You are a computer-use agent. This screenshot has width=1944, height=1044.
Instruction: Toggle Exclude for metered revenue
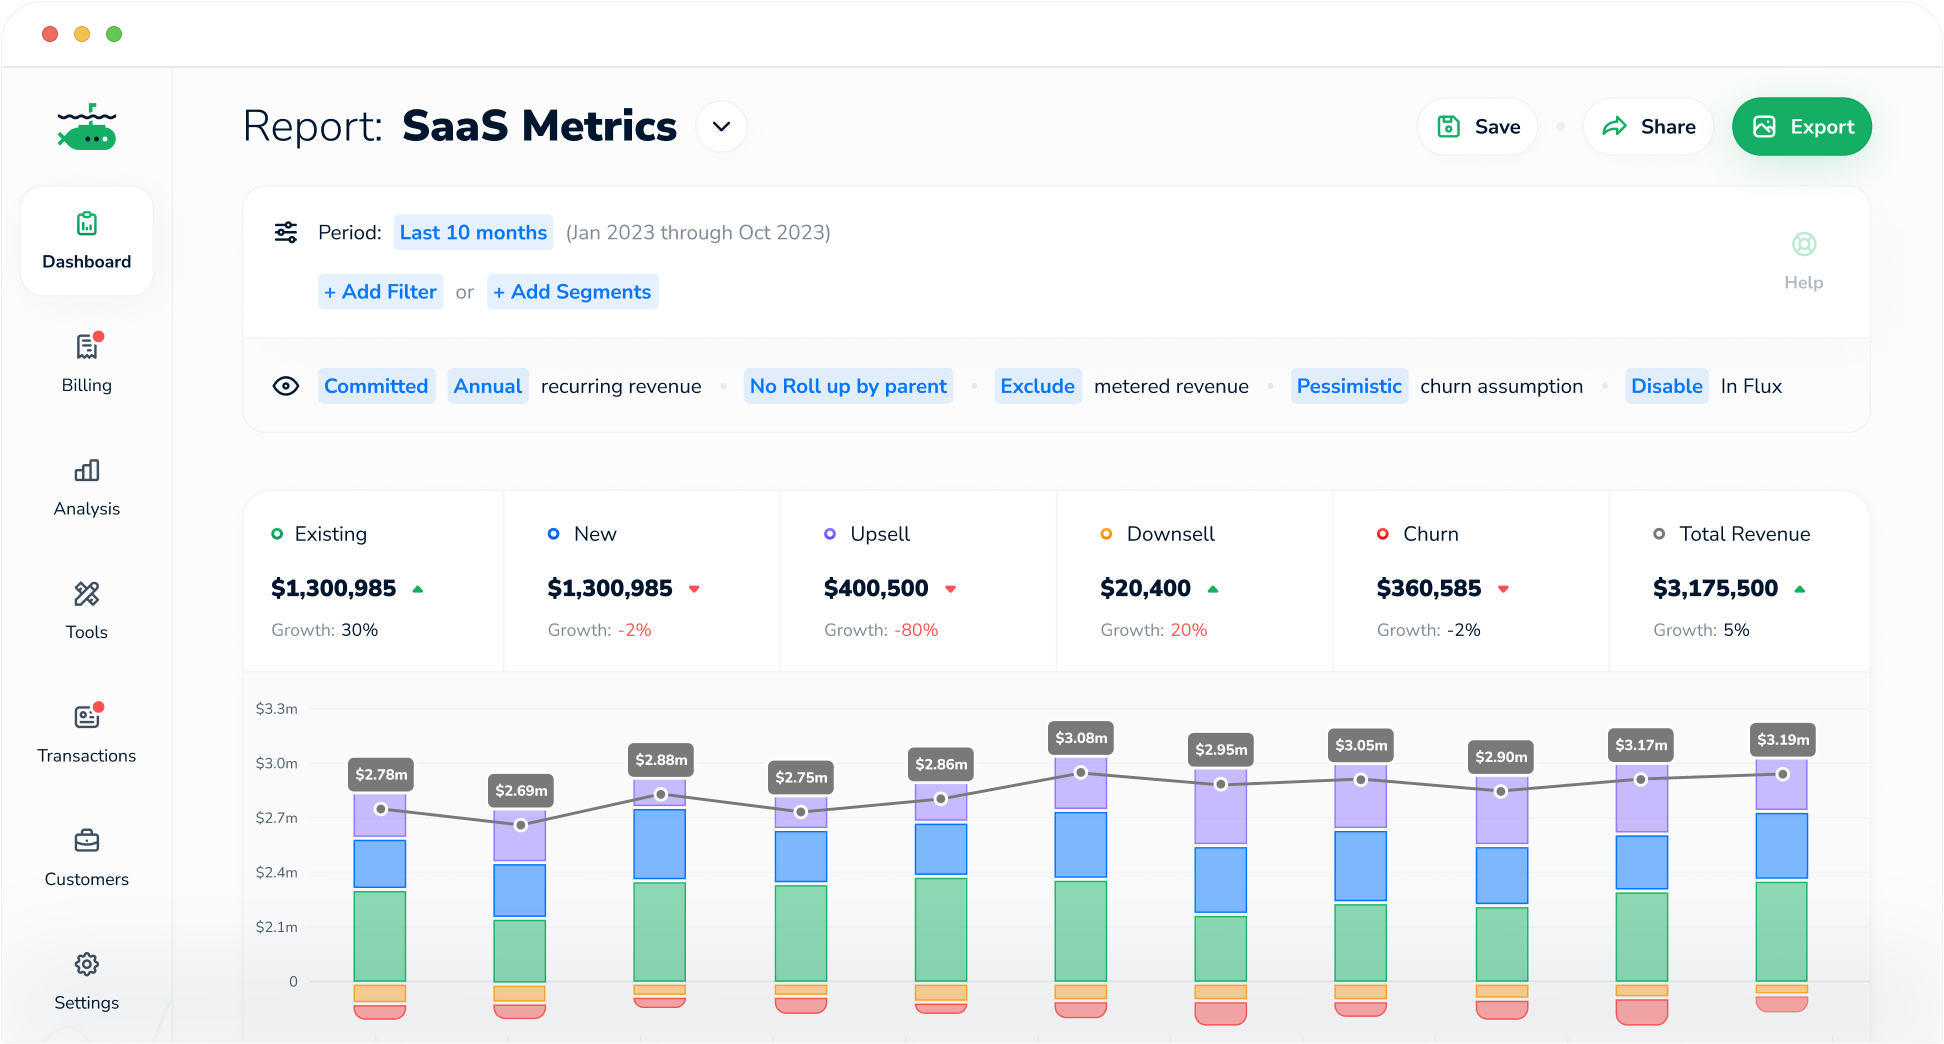click(1037, 386)
